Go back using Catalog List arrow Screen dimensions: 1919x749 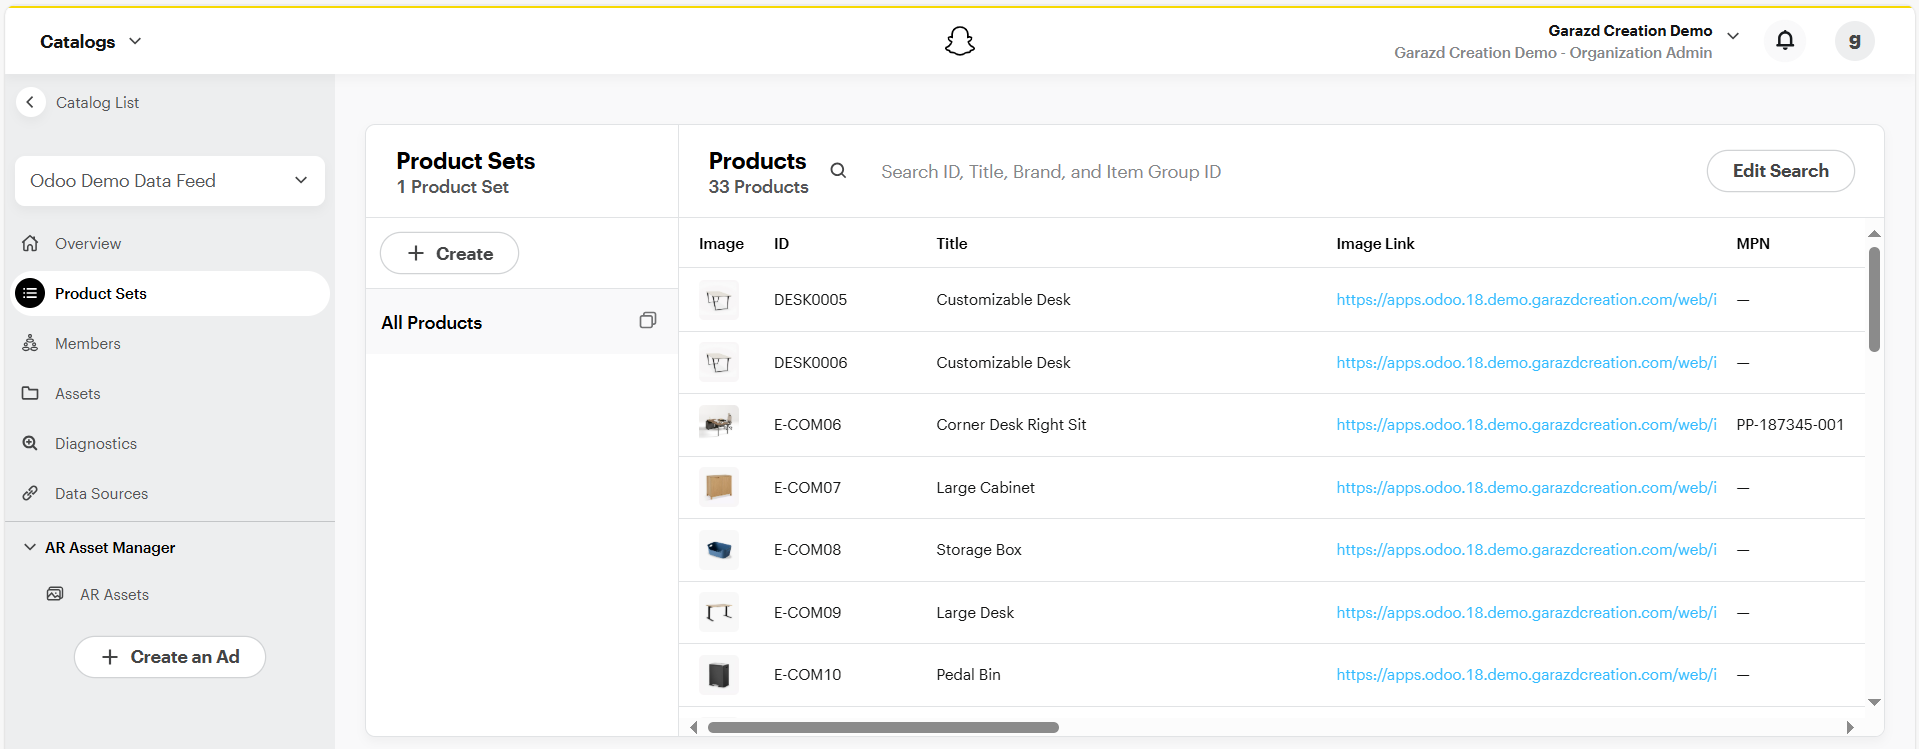pyautogui.click(x=31, y=102)
